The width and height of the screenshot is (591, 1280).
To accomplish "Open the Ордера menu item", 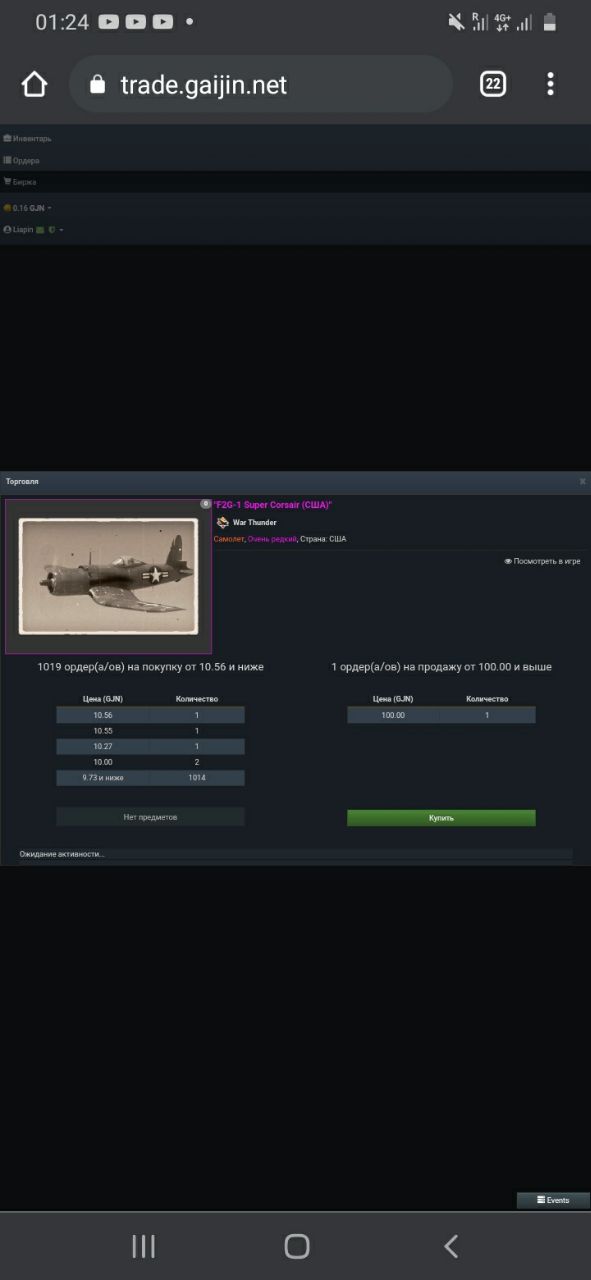I will coord(22,160).
